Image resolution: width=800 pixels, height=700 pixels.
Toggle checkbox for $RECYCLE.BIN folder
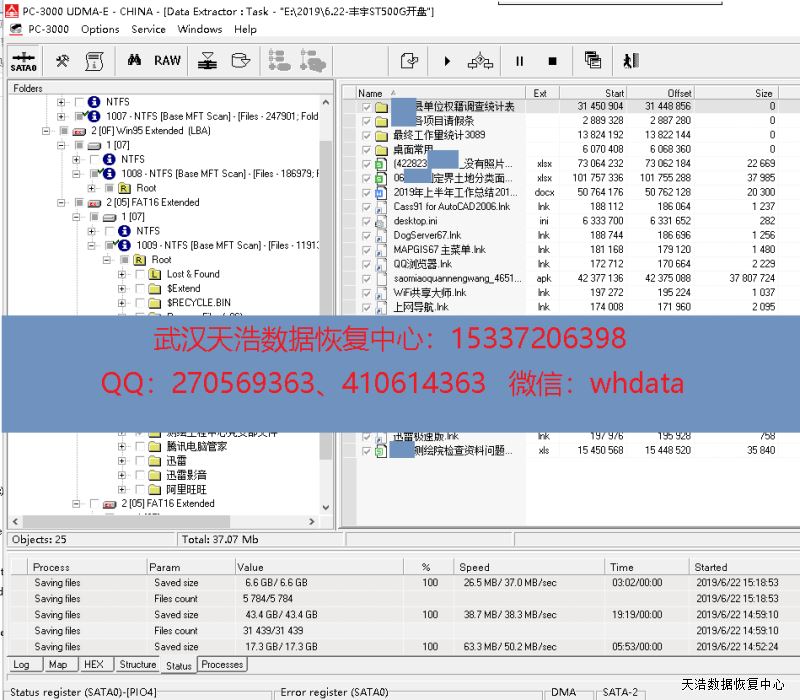pyautogui.click(x=140, y=302)
